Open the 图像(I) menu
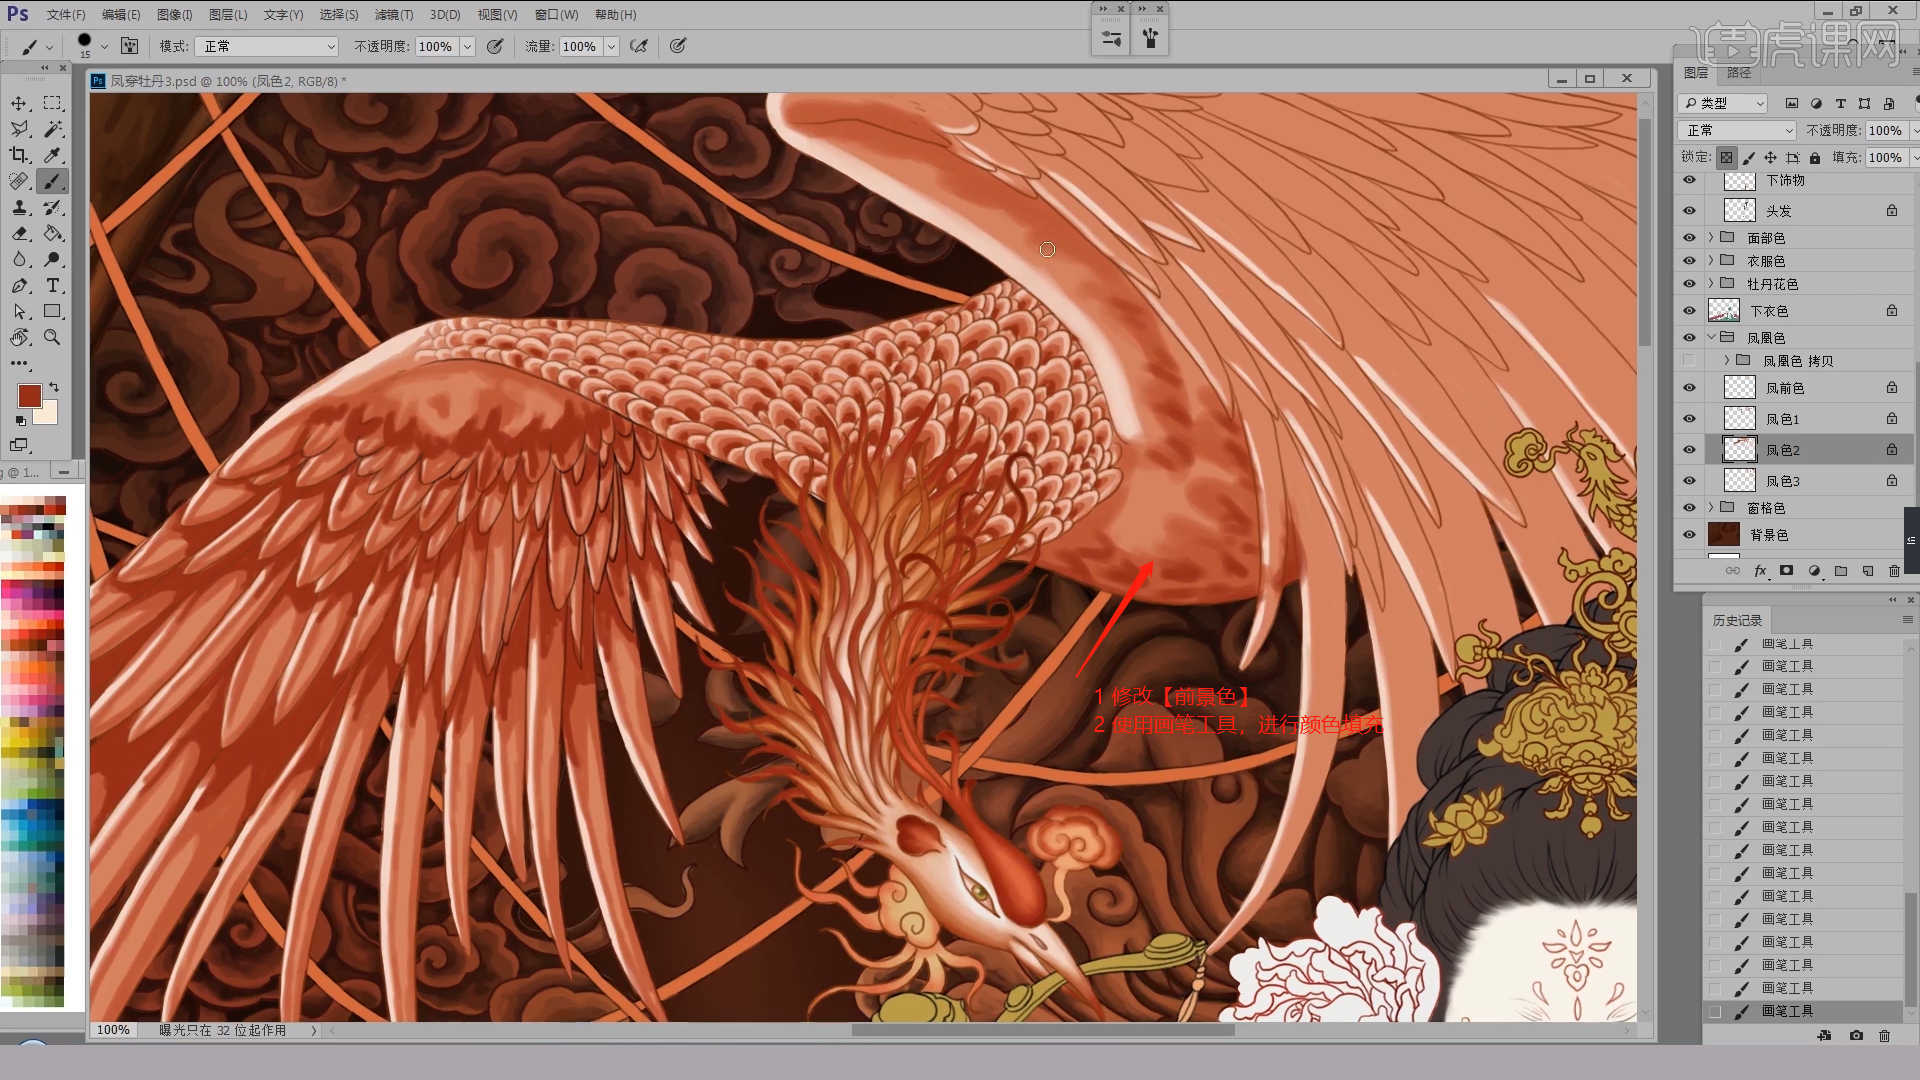 pyautogui.click(x=174, y=15)
